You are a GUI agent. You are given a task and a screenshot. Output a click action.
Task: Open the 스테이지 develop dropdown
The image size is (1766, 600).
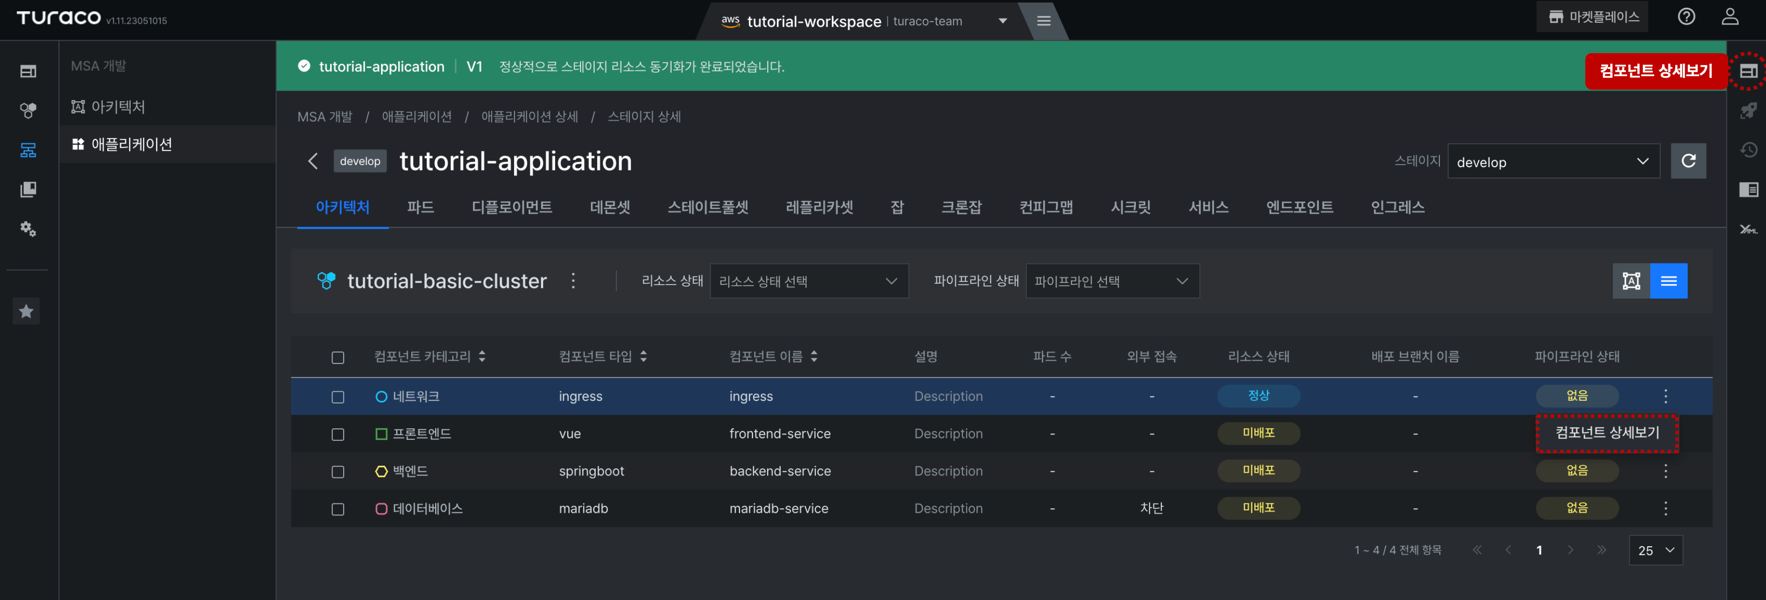tap(1553, 161)
